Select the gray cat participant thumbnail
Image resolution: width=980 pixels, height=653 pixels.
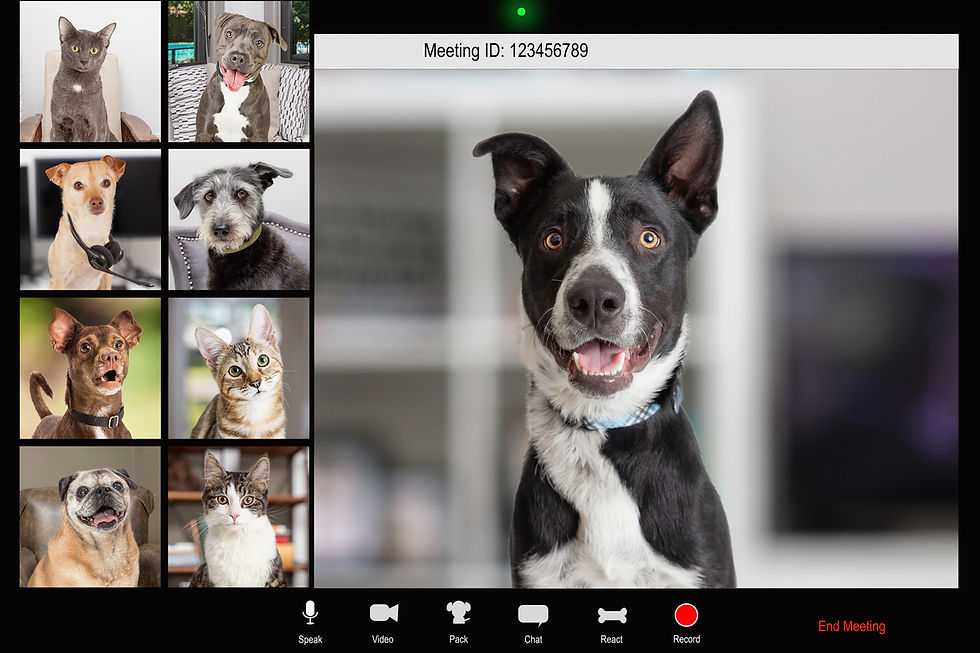coord(90,71)
